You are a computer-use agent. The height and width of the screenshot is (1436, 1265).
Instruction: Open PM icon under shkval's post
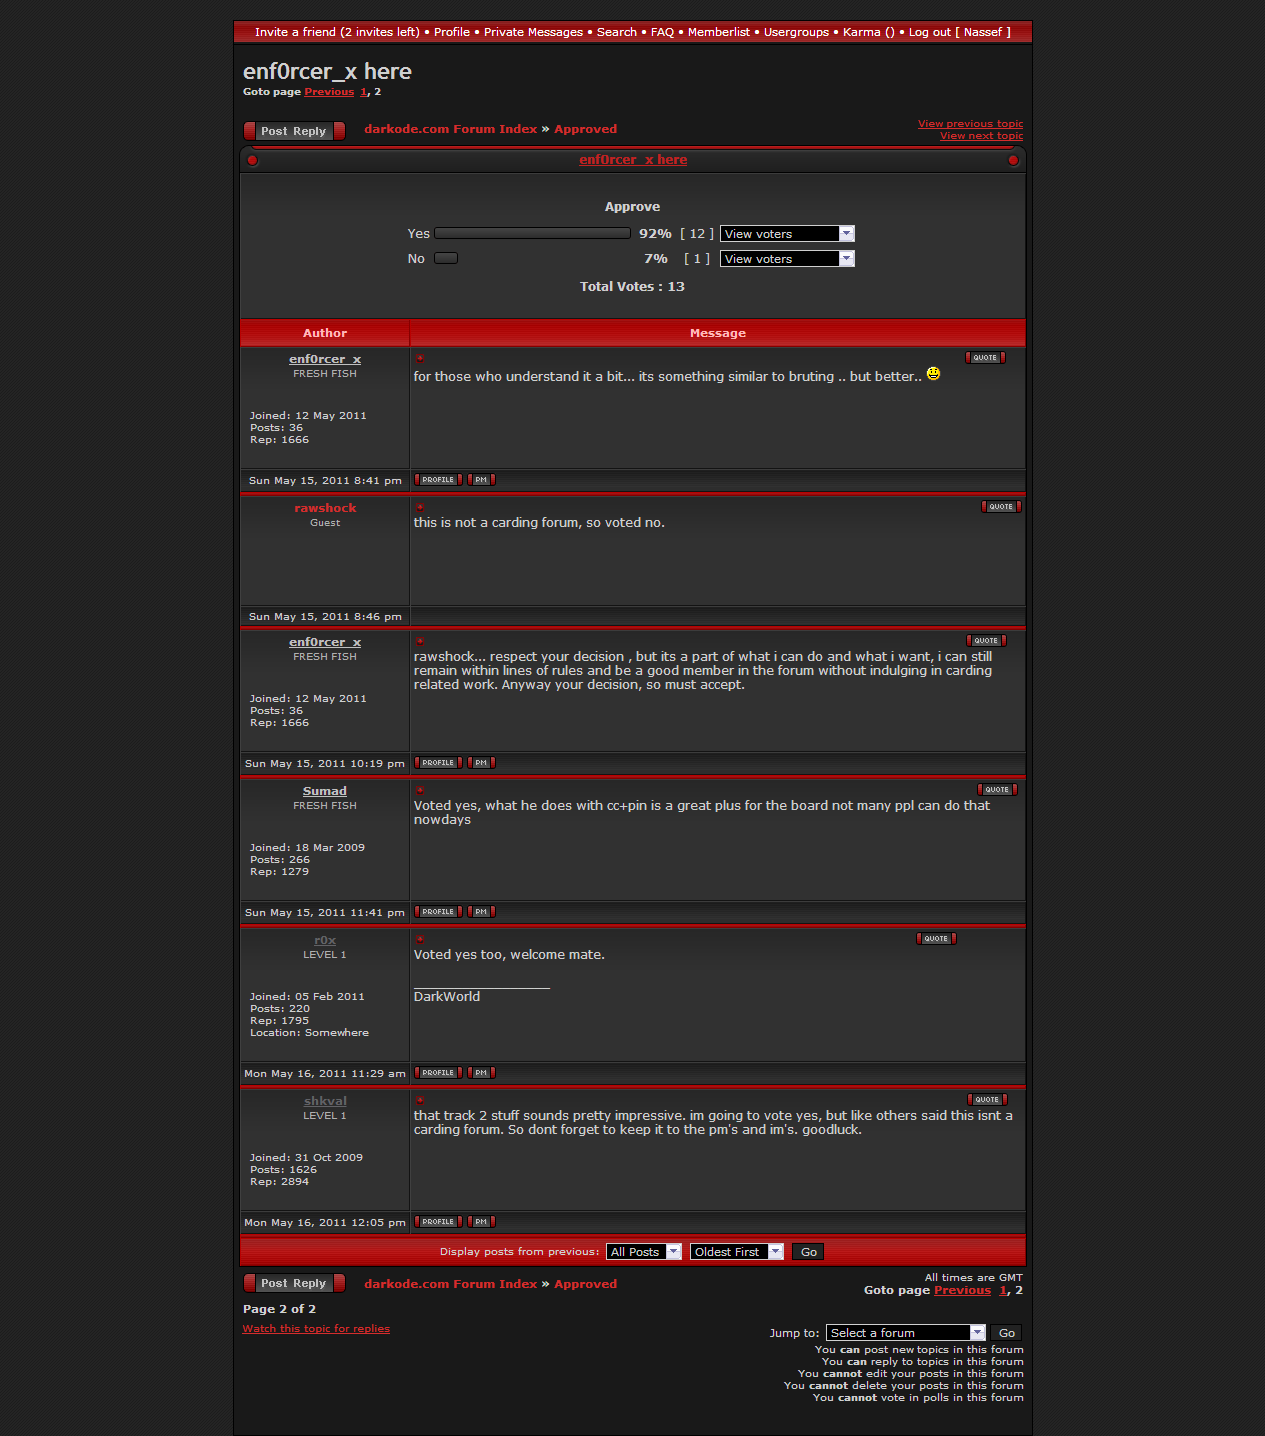tap(481, 1222)
